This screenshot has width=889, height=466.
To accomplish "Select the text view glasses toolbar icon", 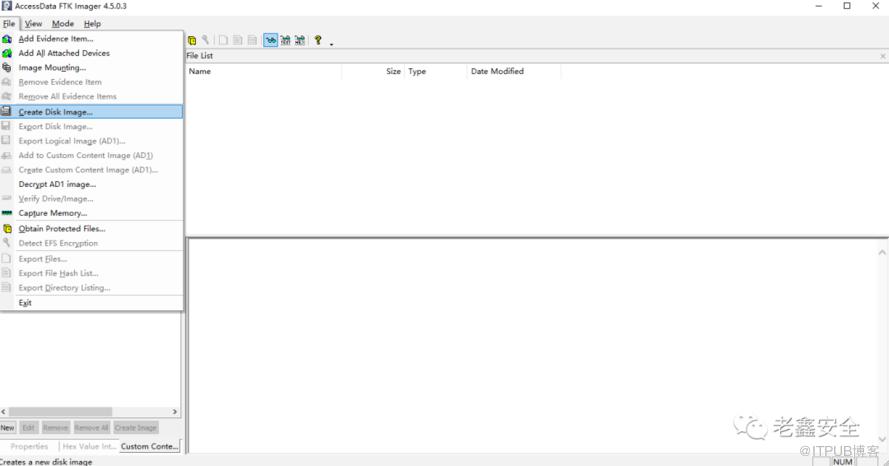I will 286,40.
